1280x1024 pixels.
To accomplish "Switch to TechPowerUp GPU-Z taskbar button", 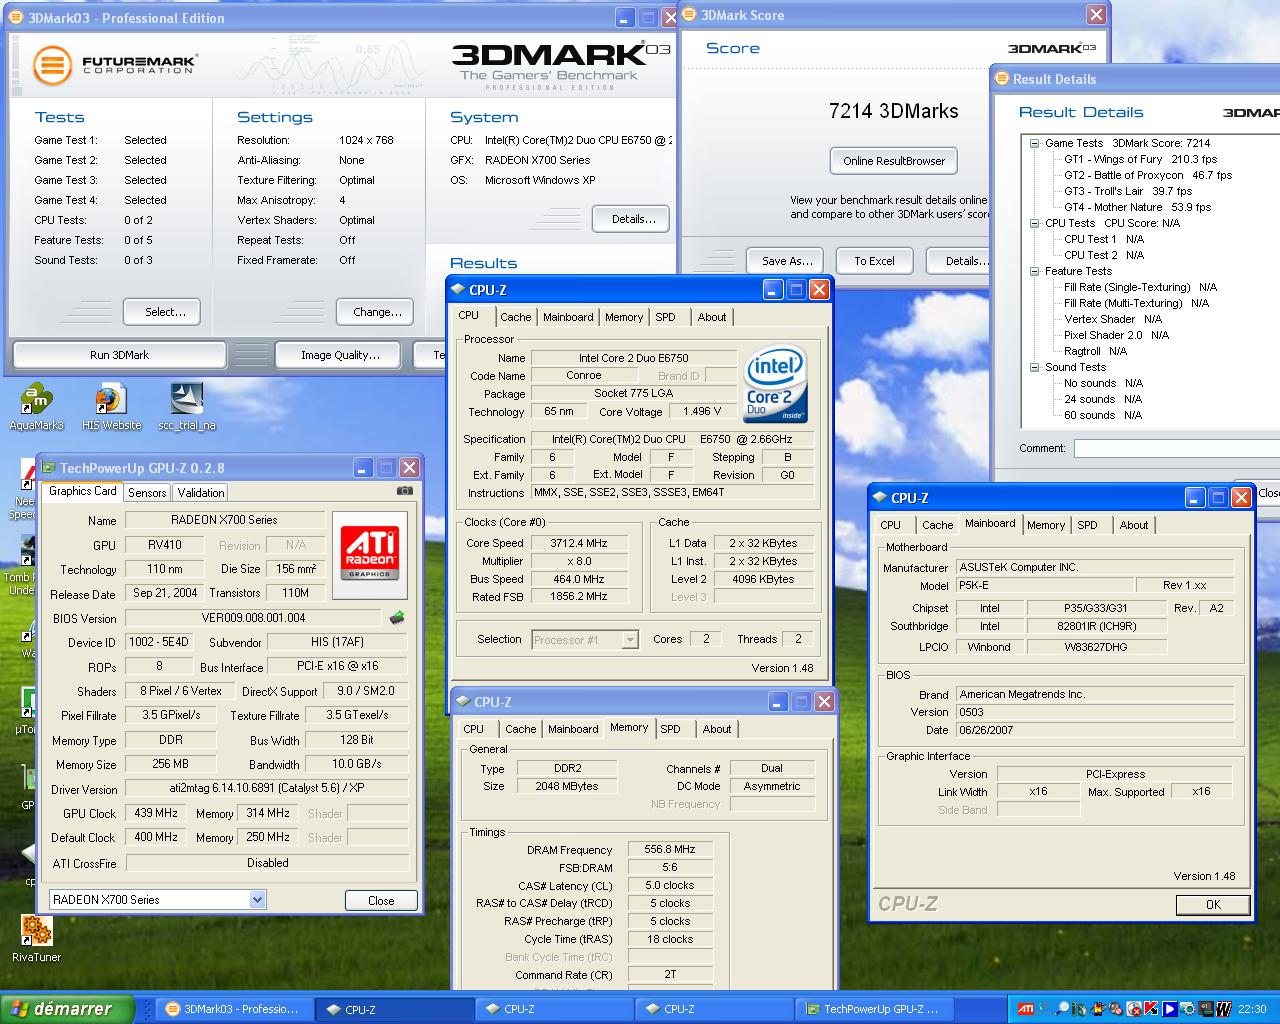I will tap(873, 1009).
